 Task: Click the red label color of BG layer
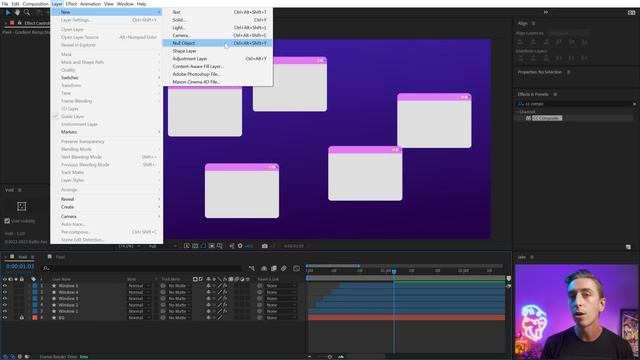point(35,318)
